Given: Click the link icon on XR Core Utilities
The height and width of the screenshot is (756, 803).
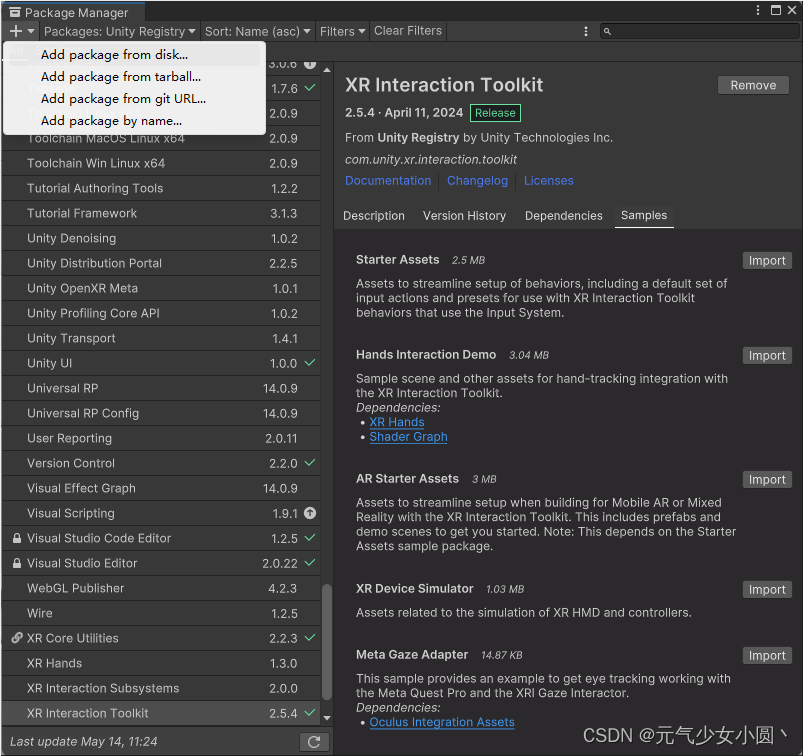Looking at the screenshot, I should (x=17, y=638).
